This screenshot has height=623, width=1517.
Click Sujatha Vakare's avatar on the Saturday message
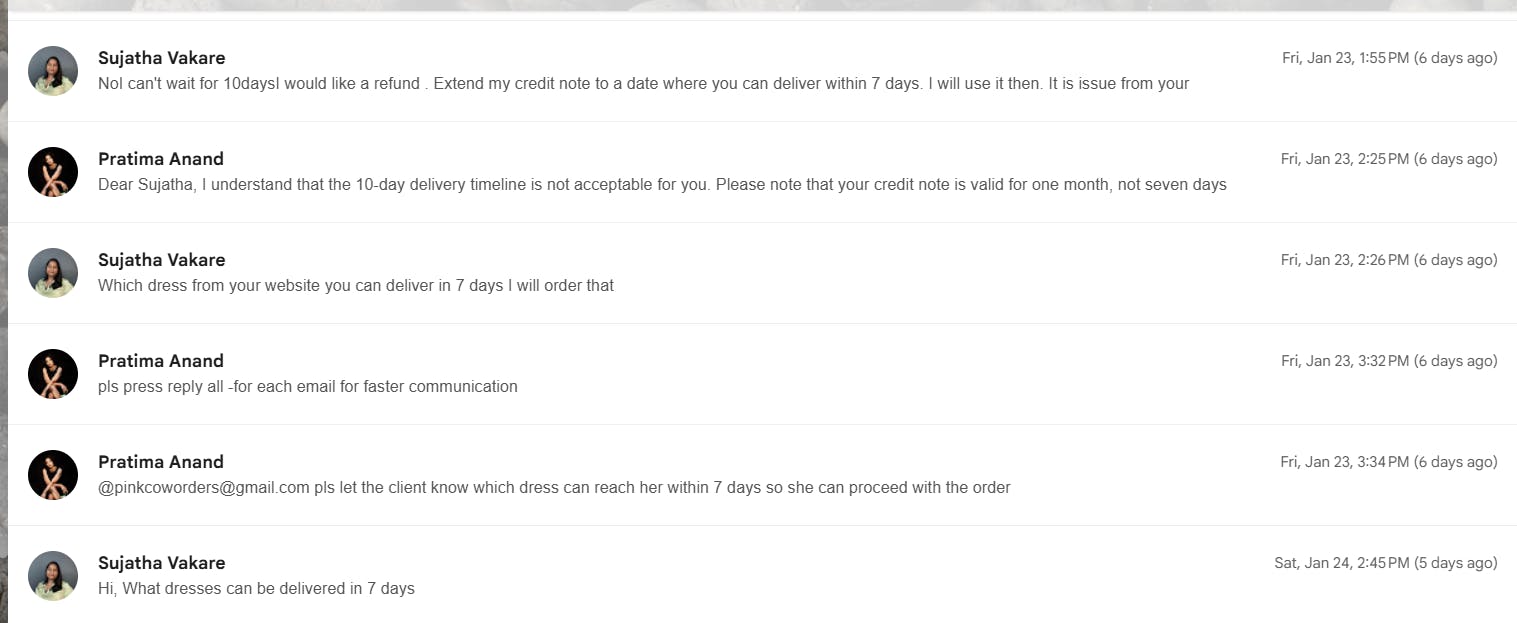pyautogui.click(x=53, y=576)
